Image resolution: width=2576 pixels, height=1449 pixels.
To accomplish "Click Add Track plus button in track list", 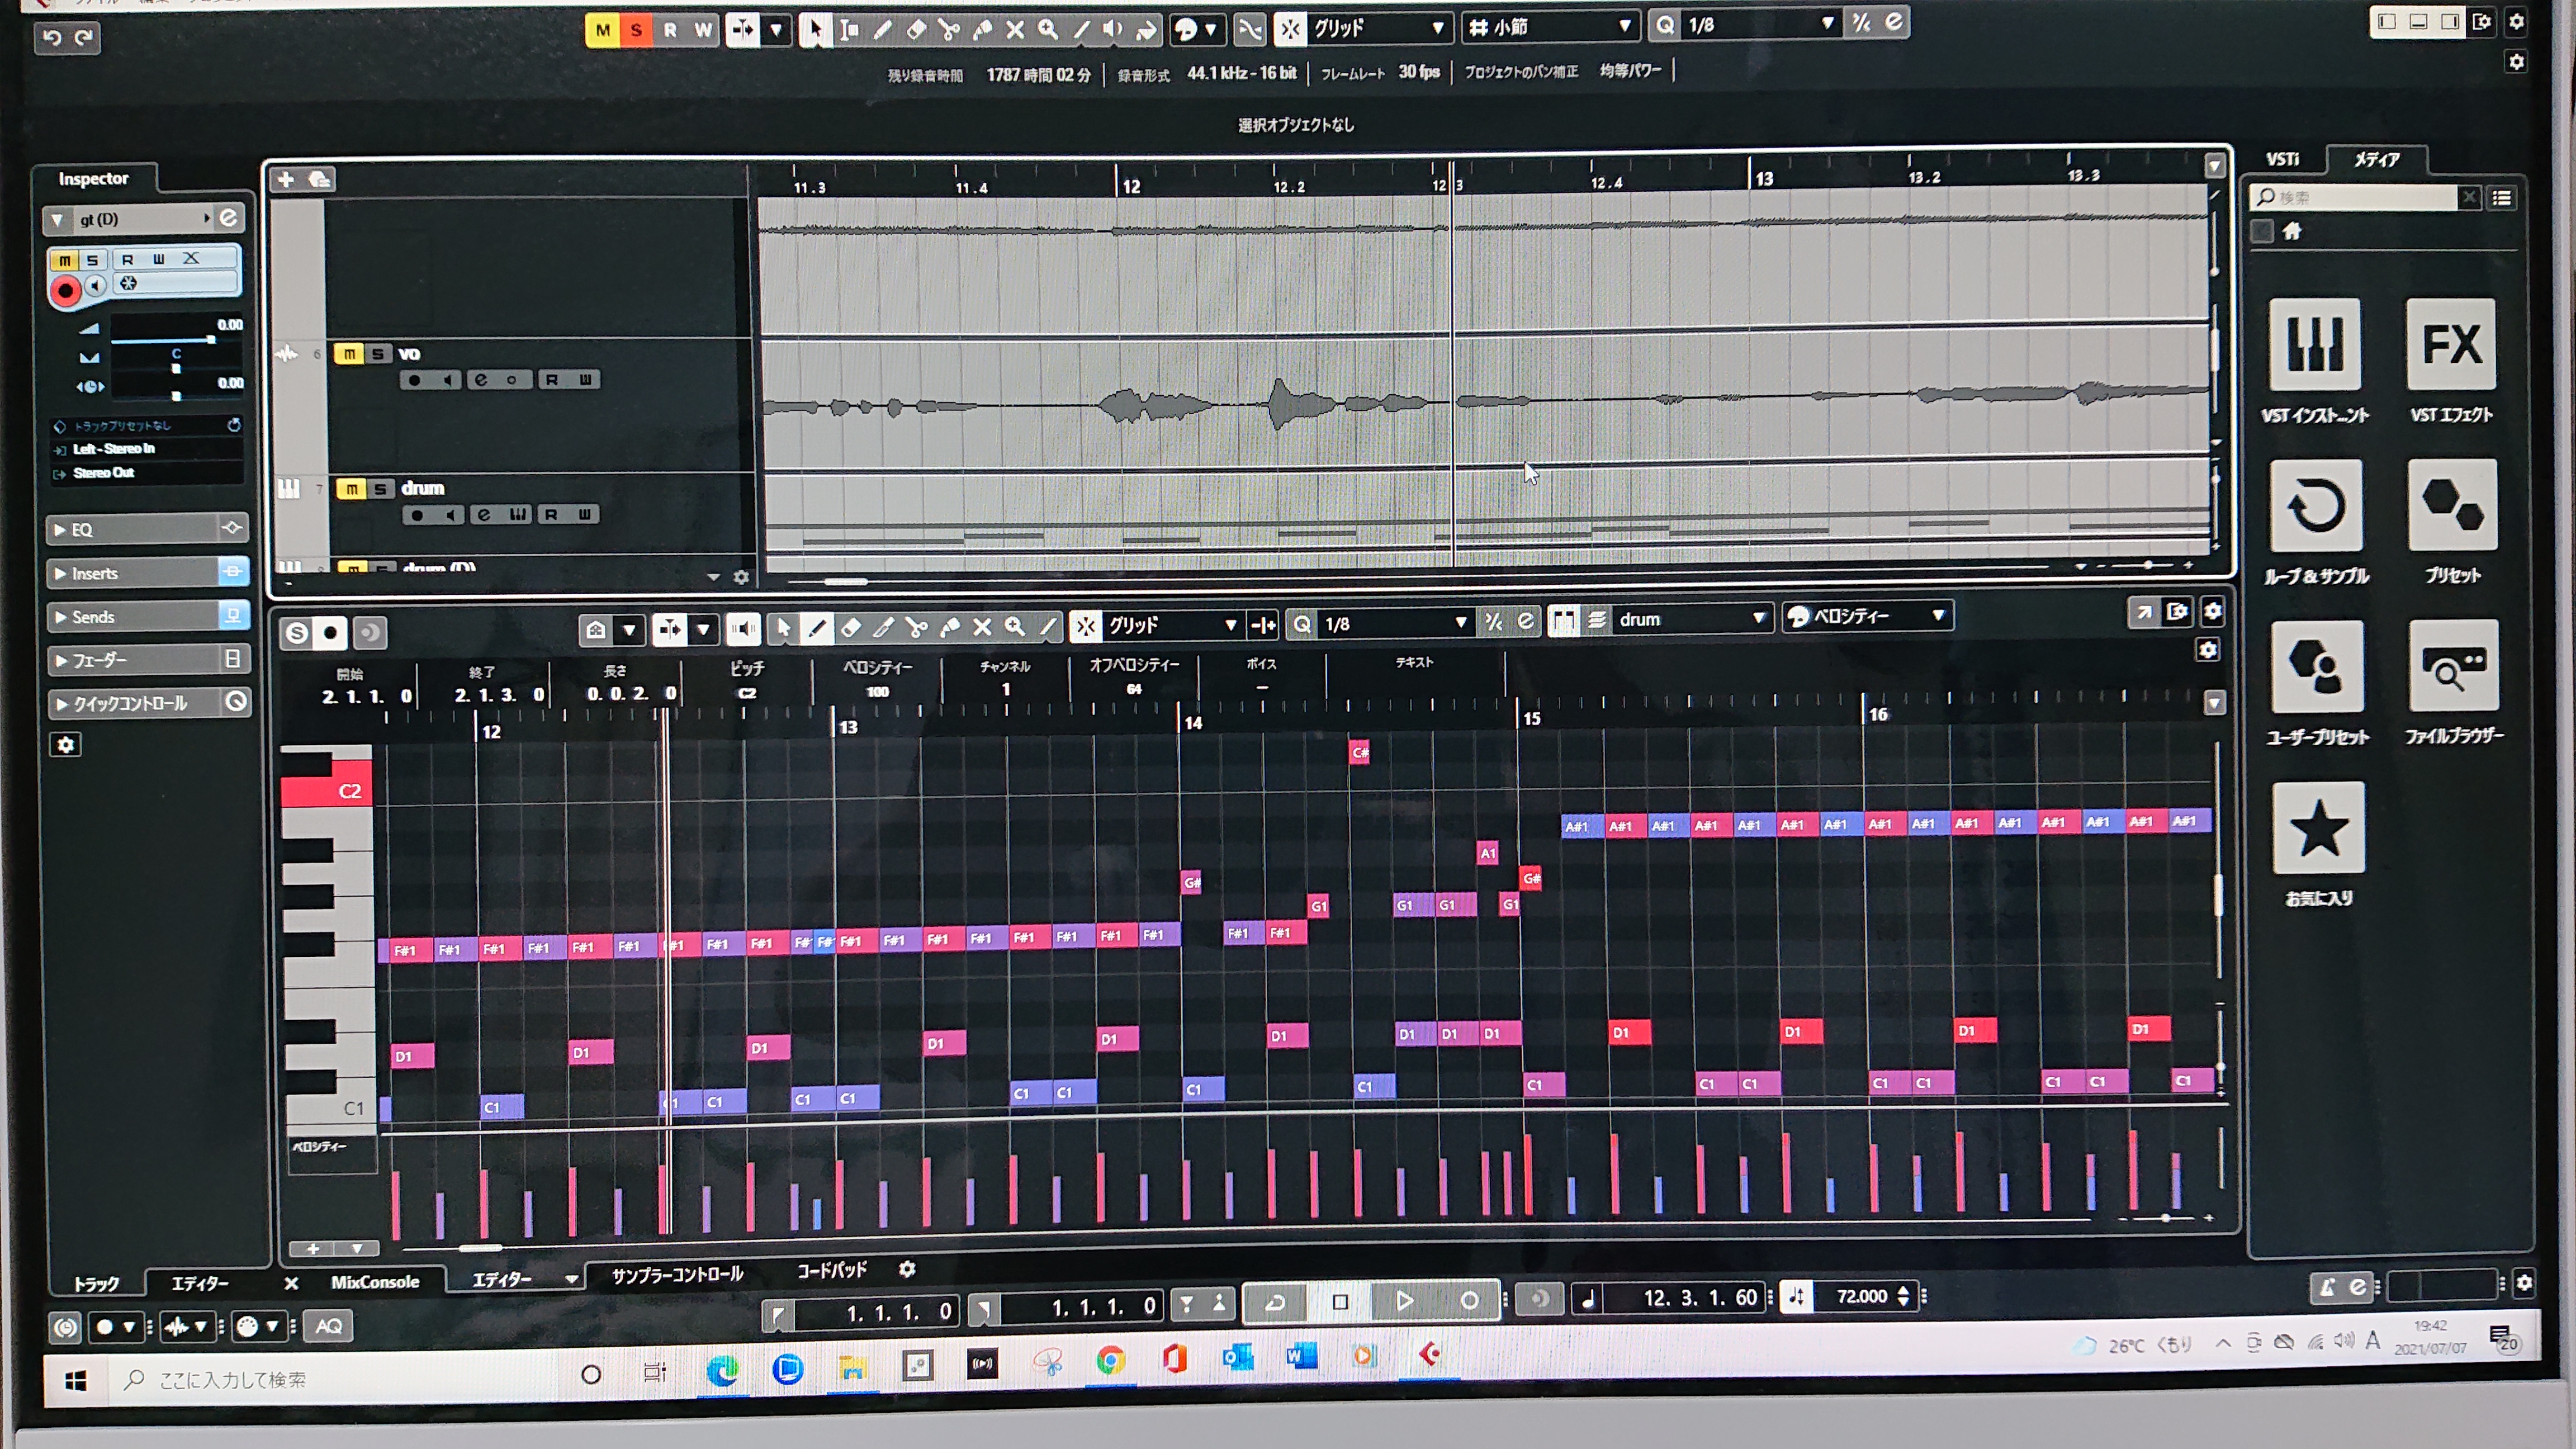I will coord(285,179).
